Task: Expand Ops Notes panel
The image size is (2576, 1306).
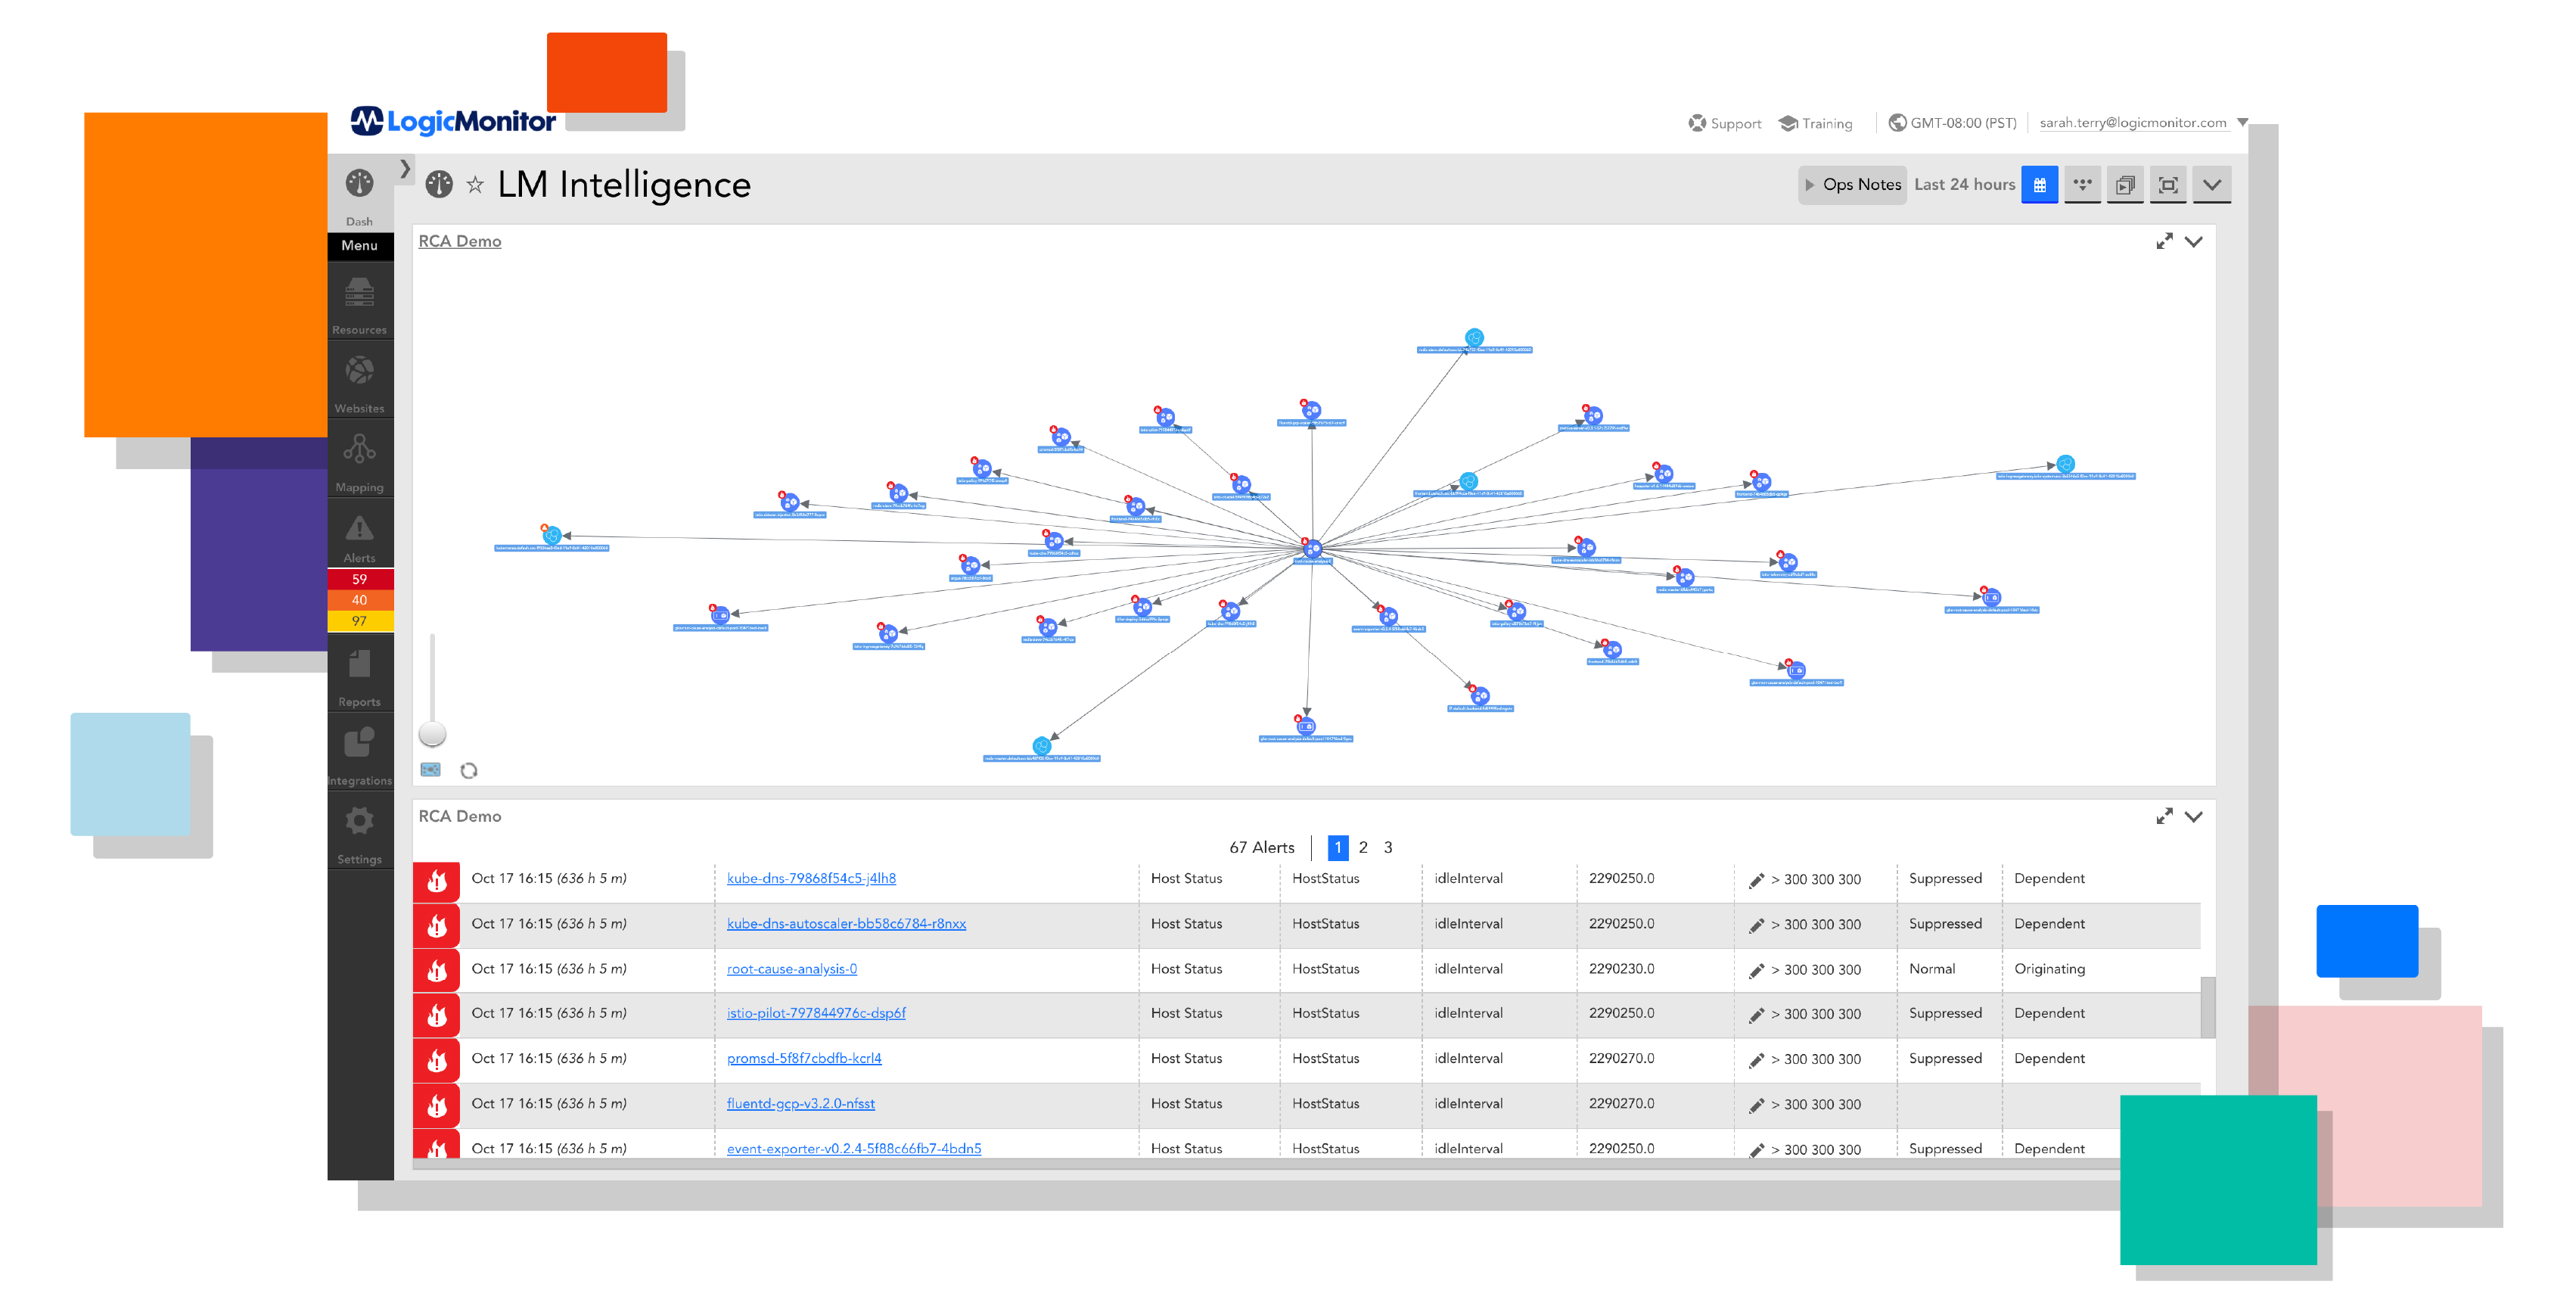Action: [x=1852, y=184]
